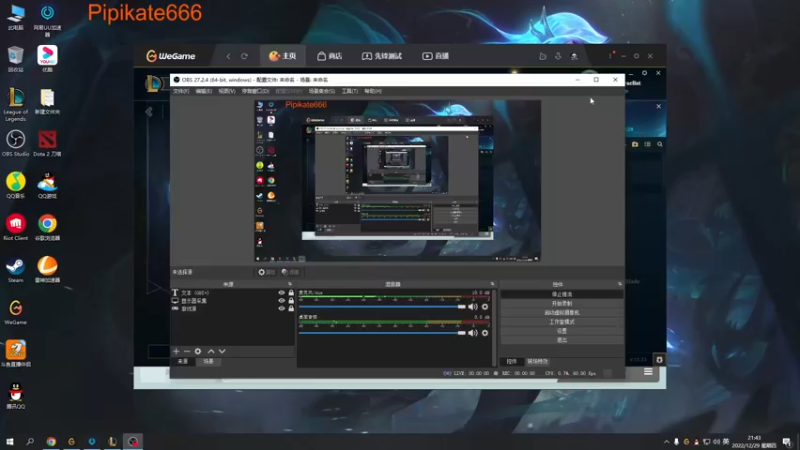Open Riot Client desktop shortcut
Viewport: 800px width, 450px height.
point(16,228)
